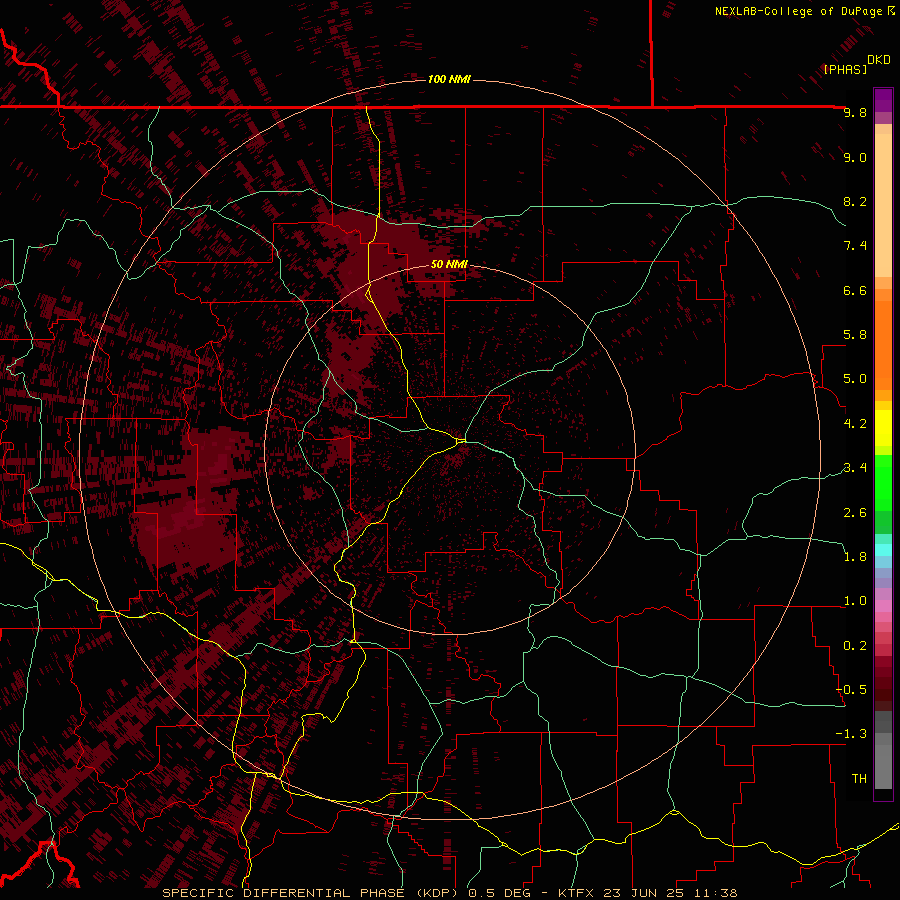Pick the yellow segment of the color scale
Image resolution: width=900 pixels, height=900 pixels.
(x=883, y=428)
